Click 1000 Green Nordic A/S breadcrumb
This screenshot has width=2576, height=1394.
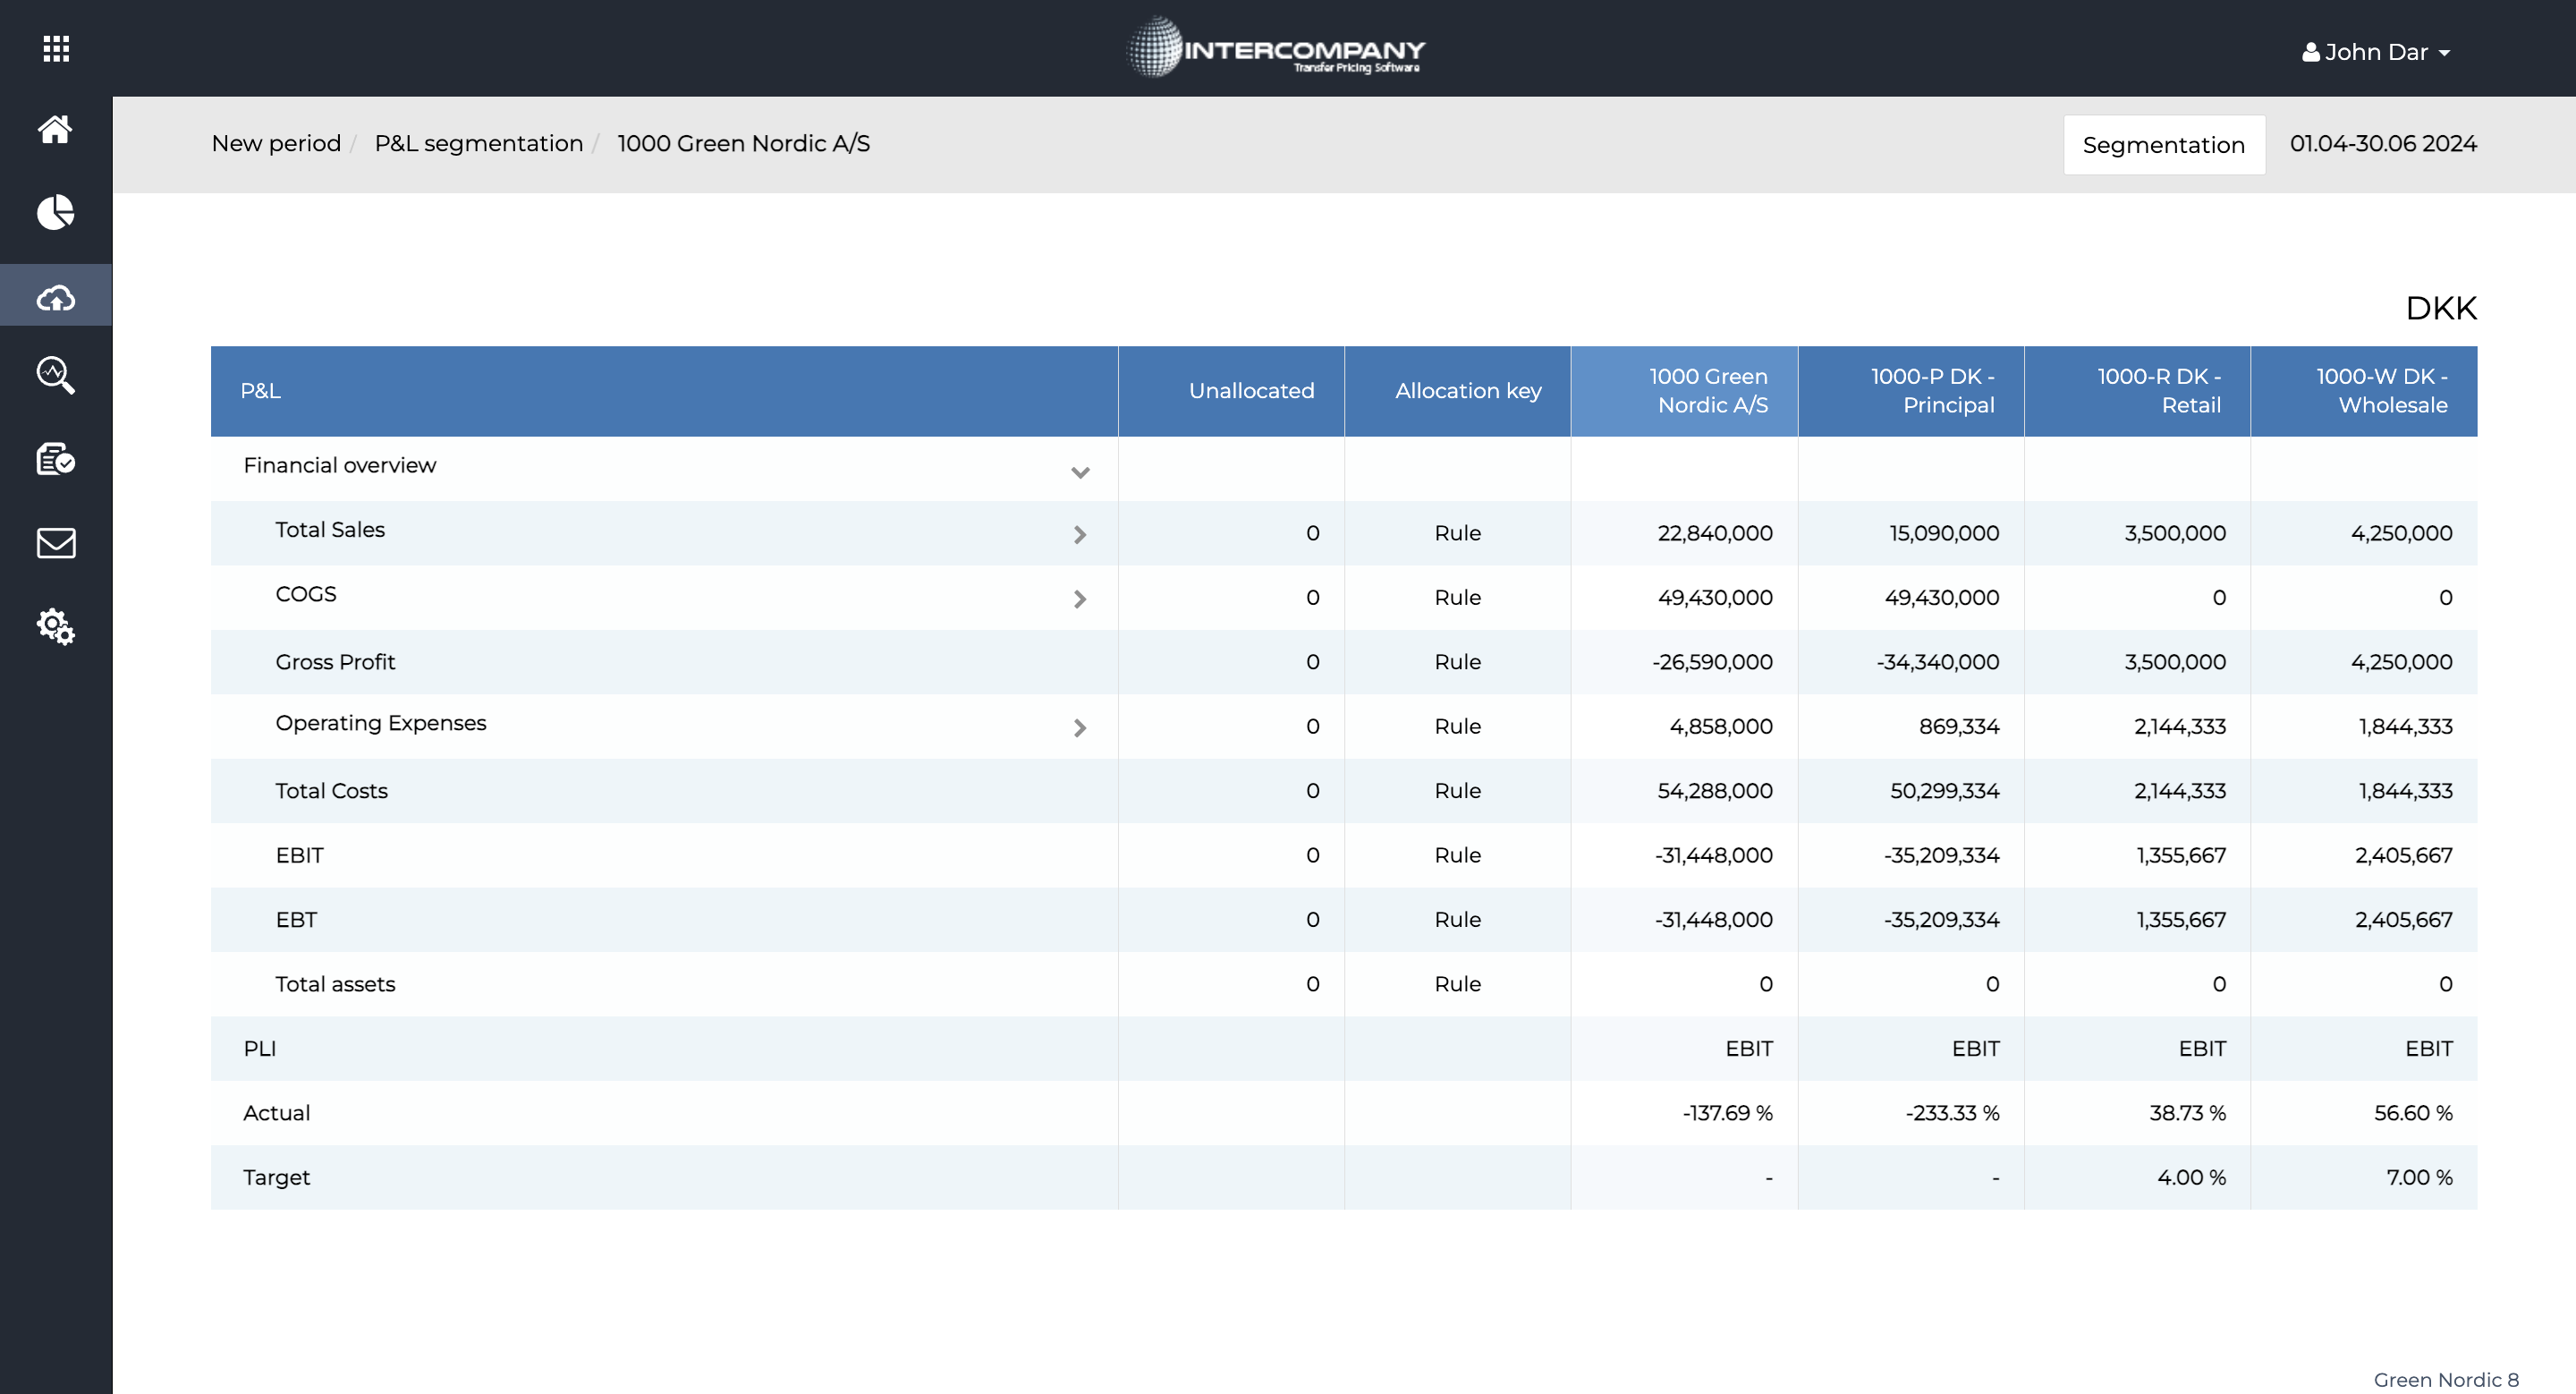[743, 143]
